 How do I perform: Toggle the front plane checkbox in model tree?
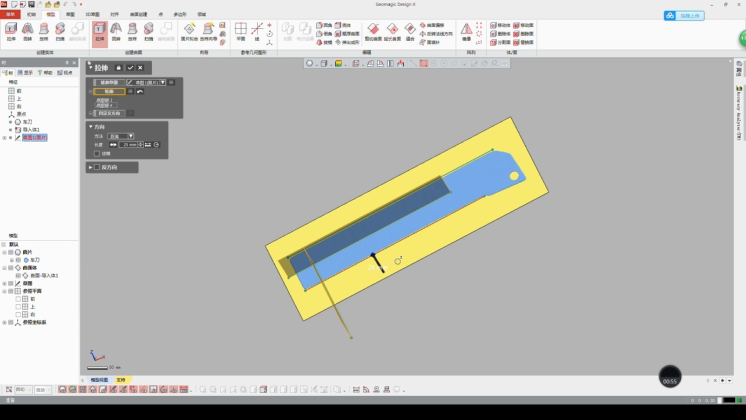18,298
